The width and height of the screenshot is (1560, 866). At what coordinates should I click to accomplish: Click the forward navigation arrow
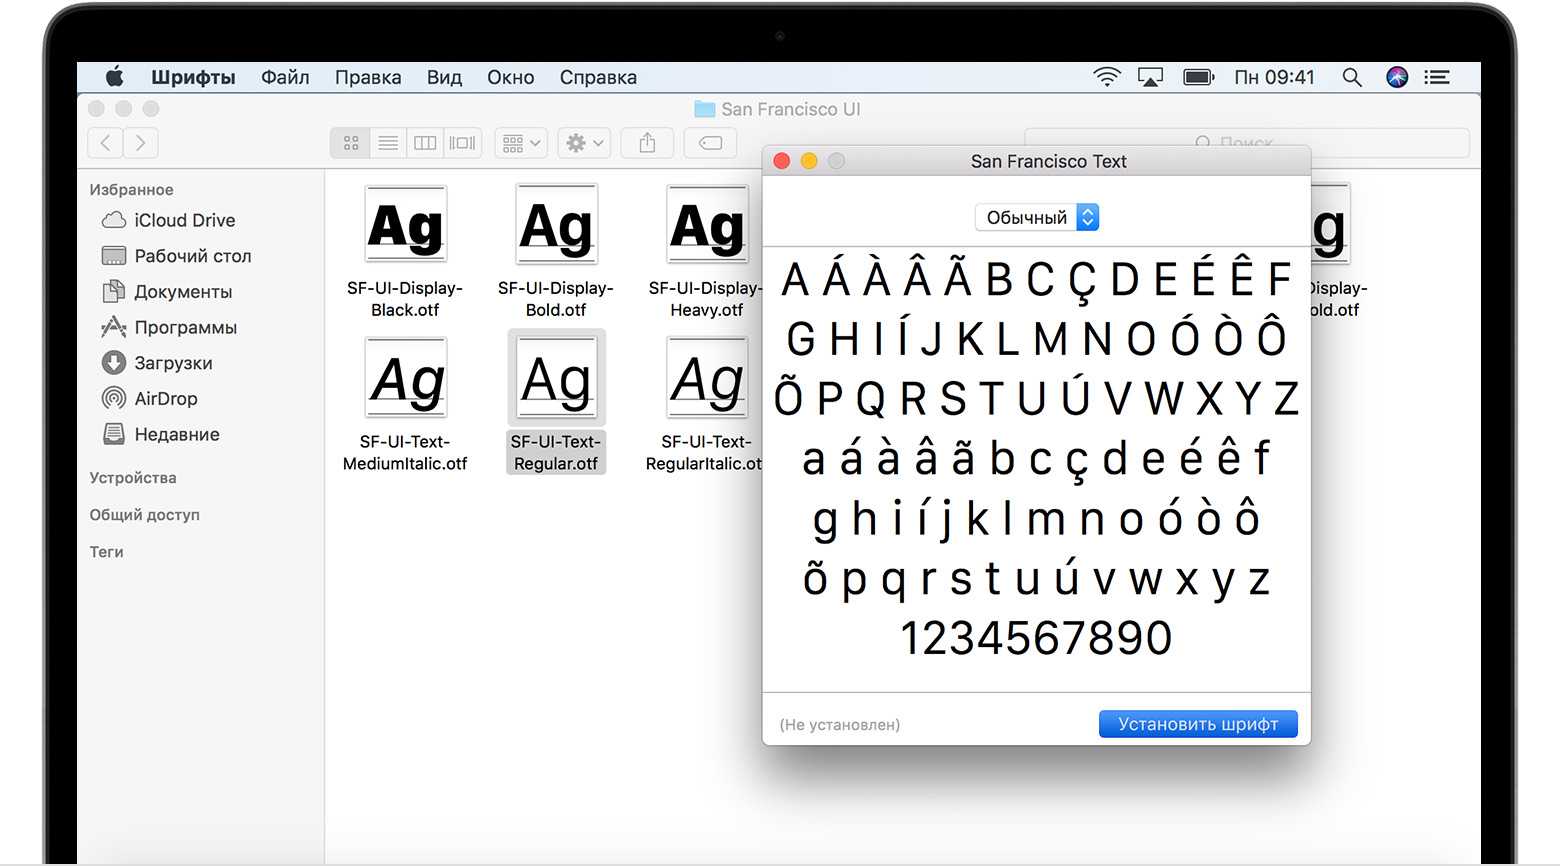click(x=140, y=143)
